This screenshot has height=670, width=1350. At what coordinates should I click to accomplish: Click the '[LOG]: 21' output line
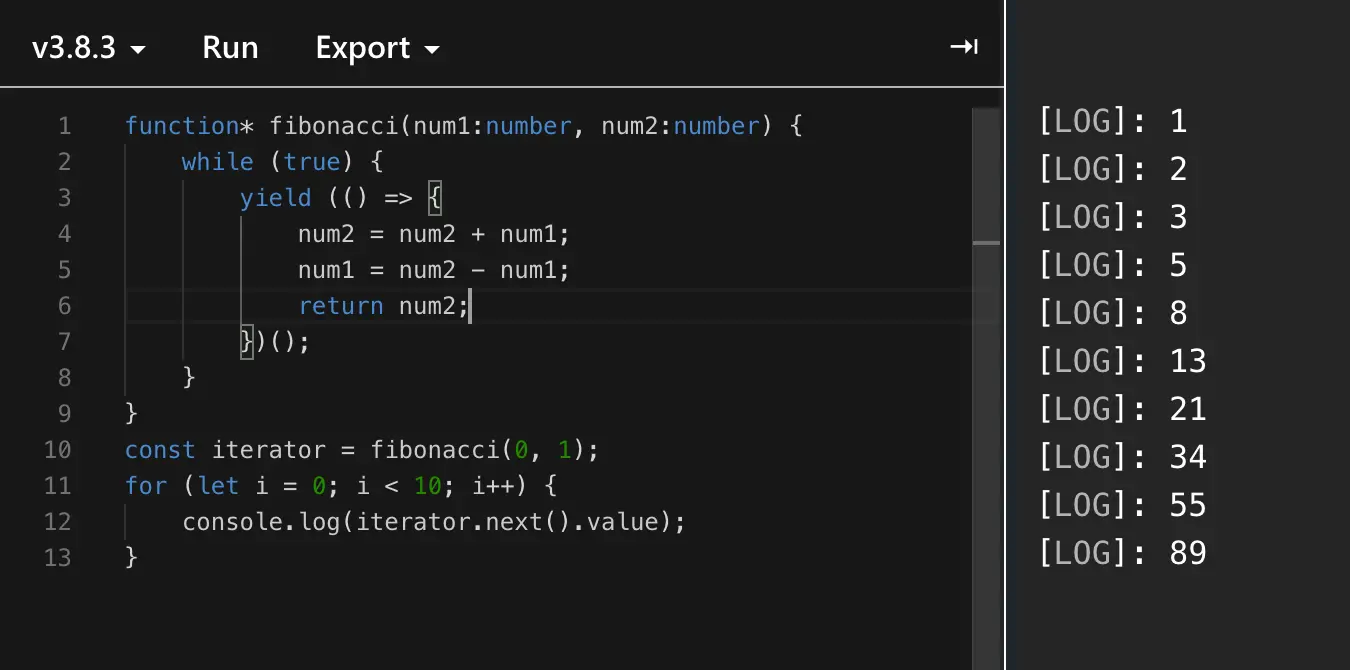click(x=1123, y=409)
